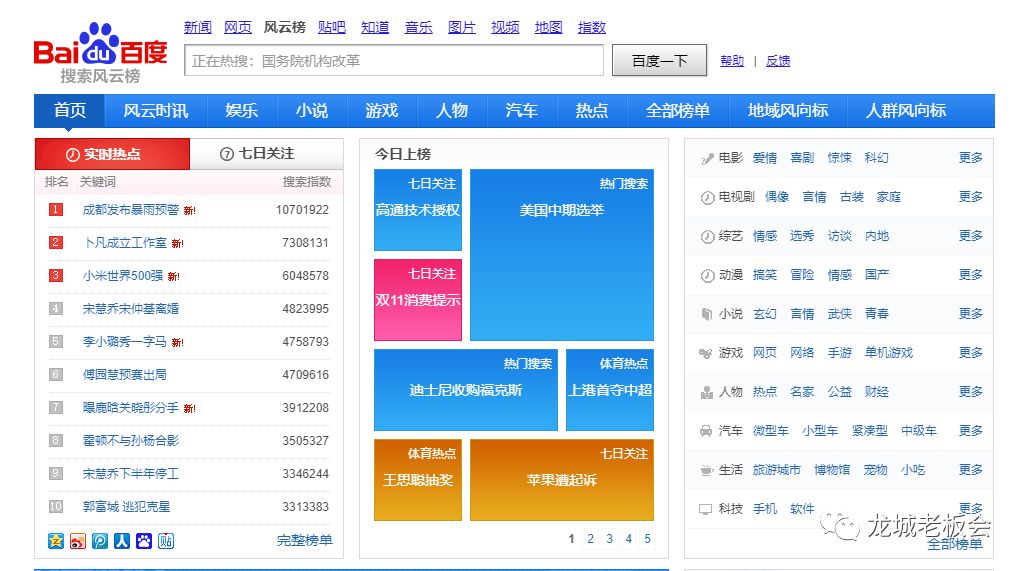Share to QQ Zone star icon

click(56, 541)
